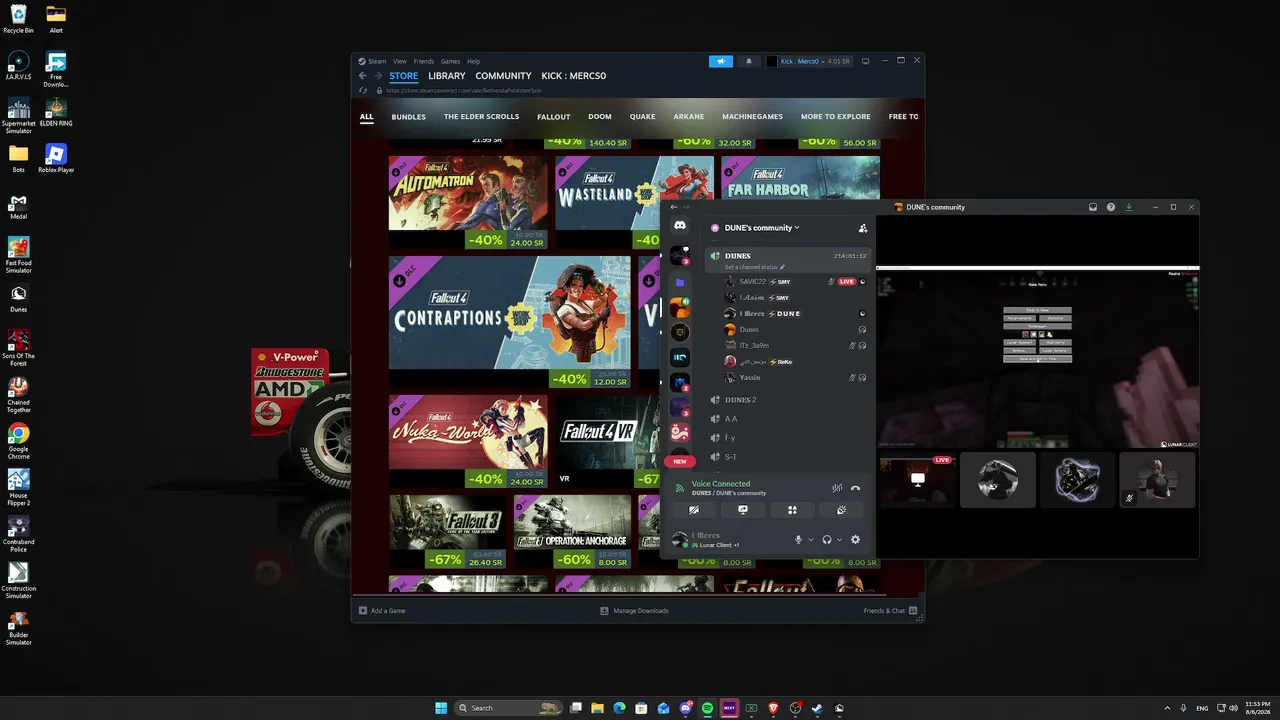Switch Steam to Big Picture mode
This screenshot has width=1280, height=720.
pos(866,61)
